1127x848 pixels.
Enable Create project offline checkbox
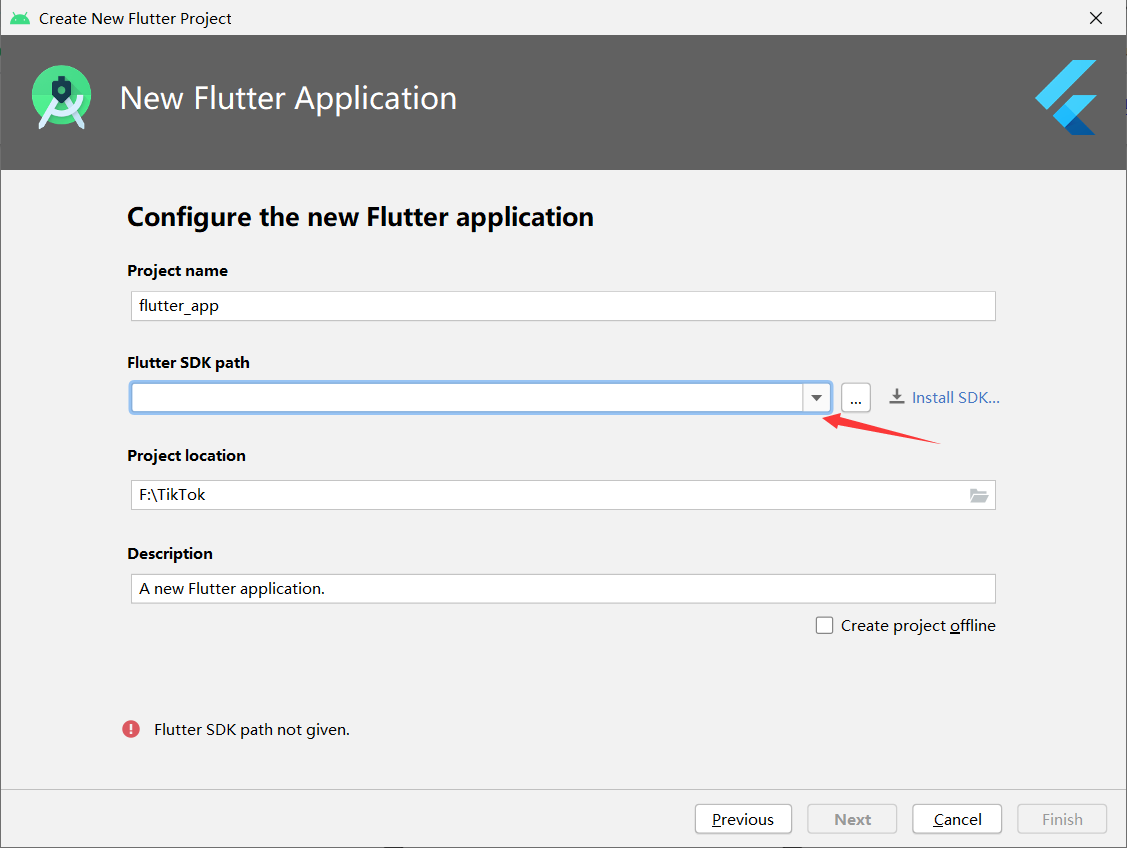pos(824,625)
